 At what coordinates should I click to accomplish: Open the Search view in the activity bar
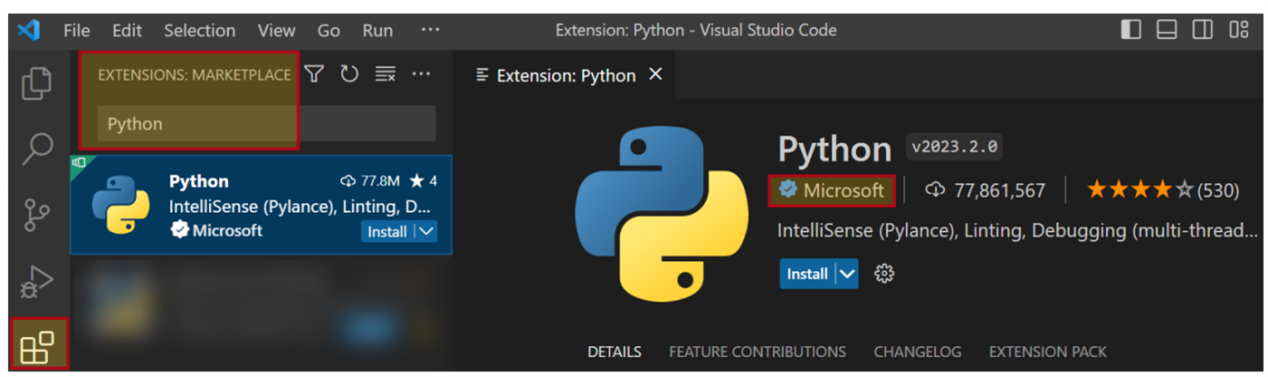37,148
